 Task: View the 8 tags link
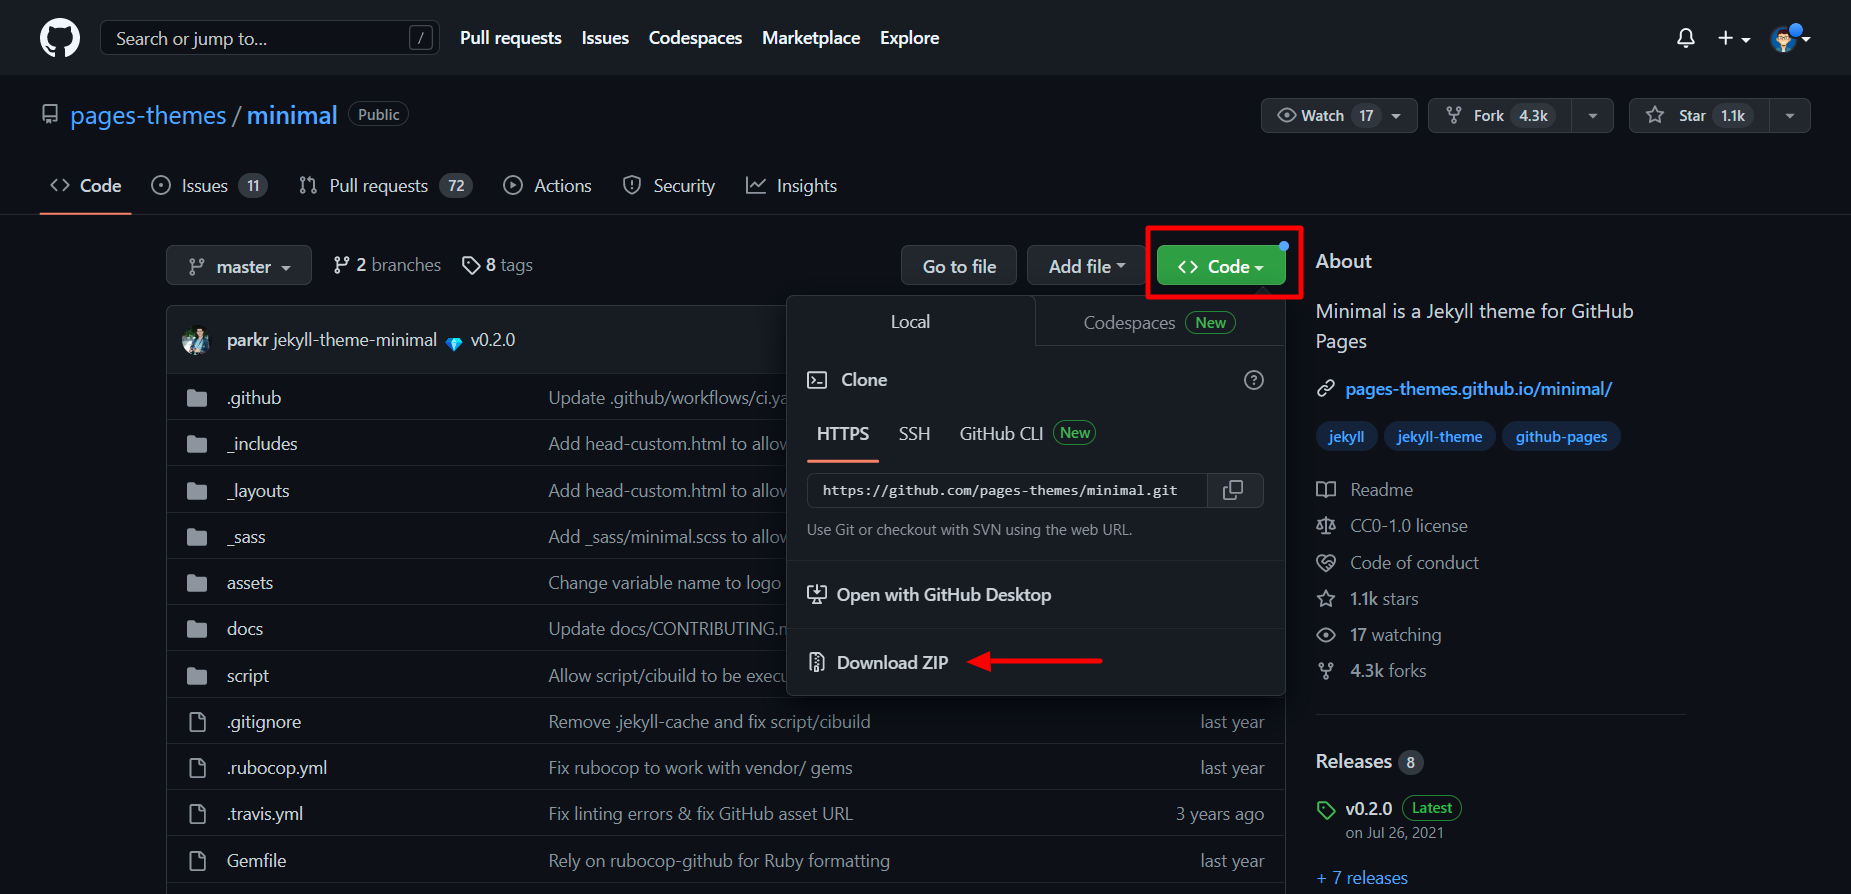497,265
